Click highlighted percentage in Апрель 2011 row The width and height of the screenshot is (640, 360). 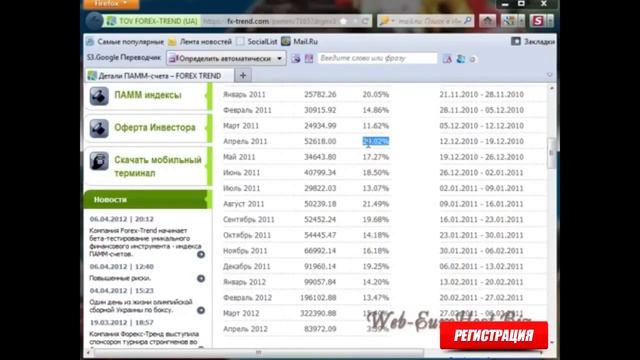tap(376, 141)
